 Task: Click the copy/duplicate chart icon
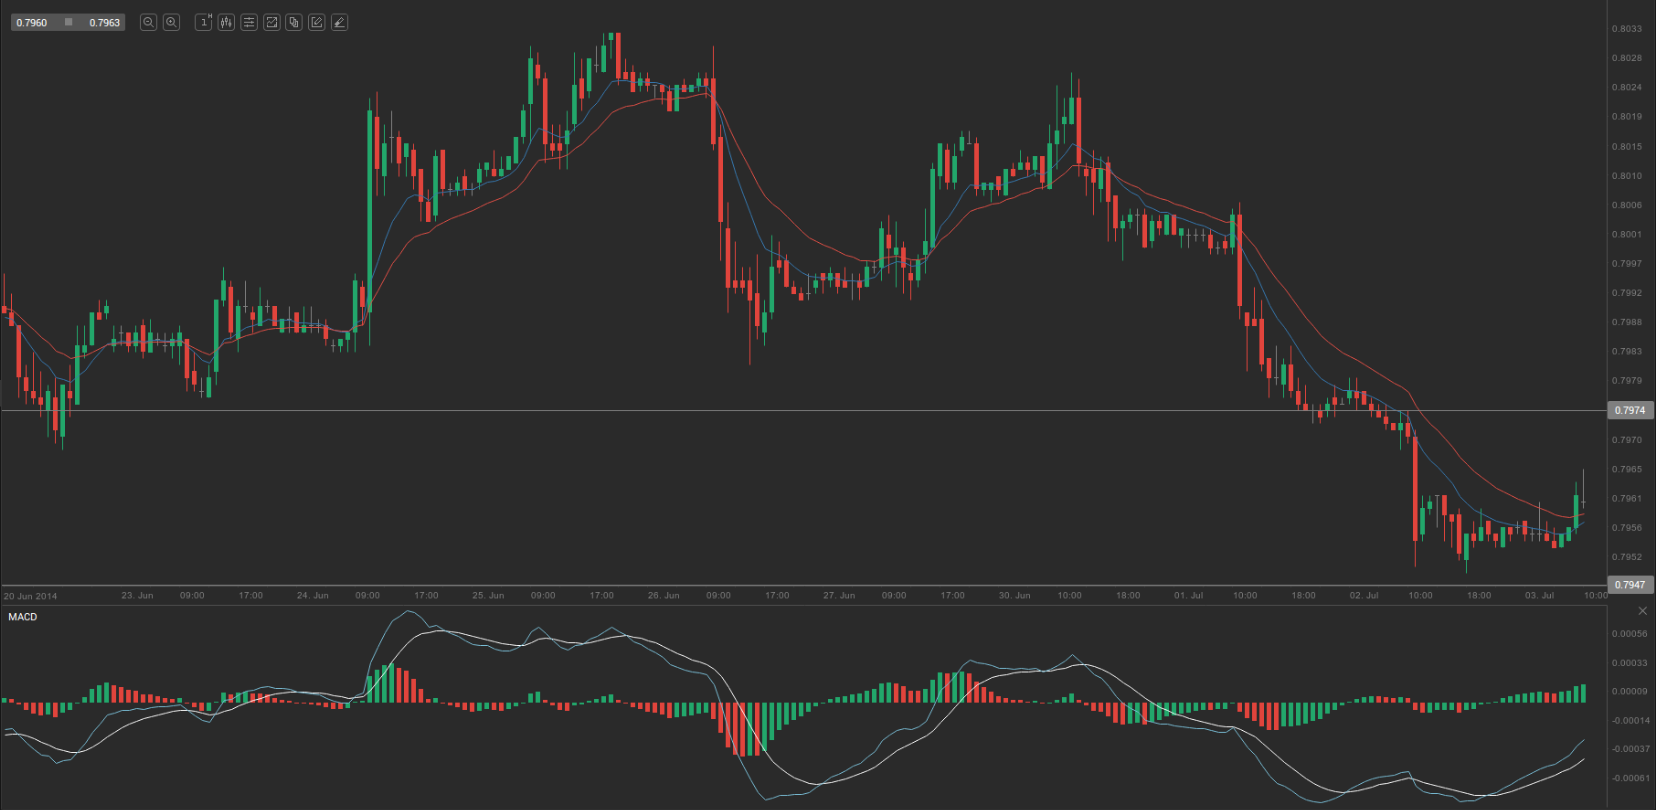pyautogui.click(x=294, y=22)
